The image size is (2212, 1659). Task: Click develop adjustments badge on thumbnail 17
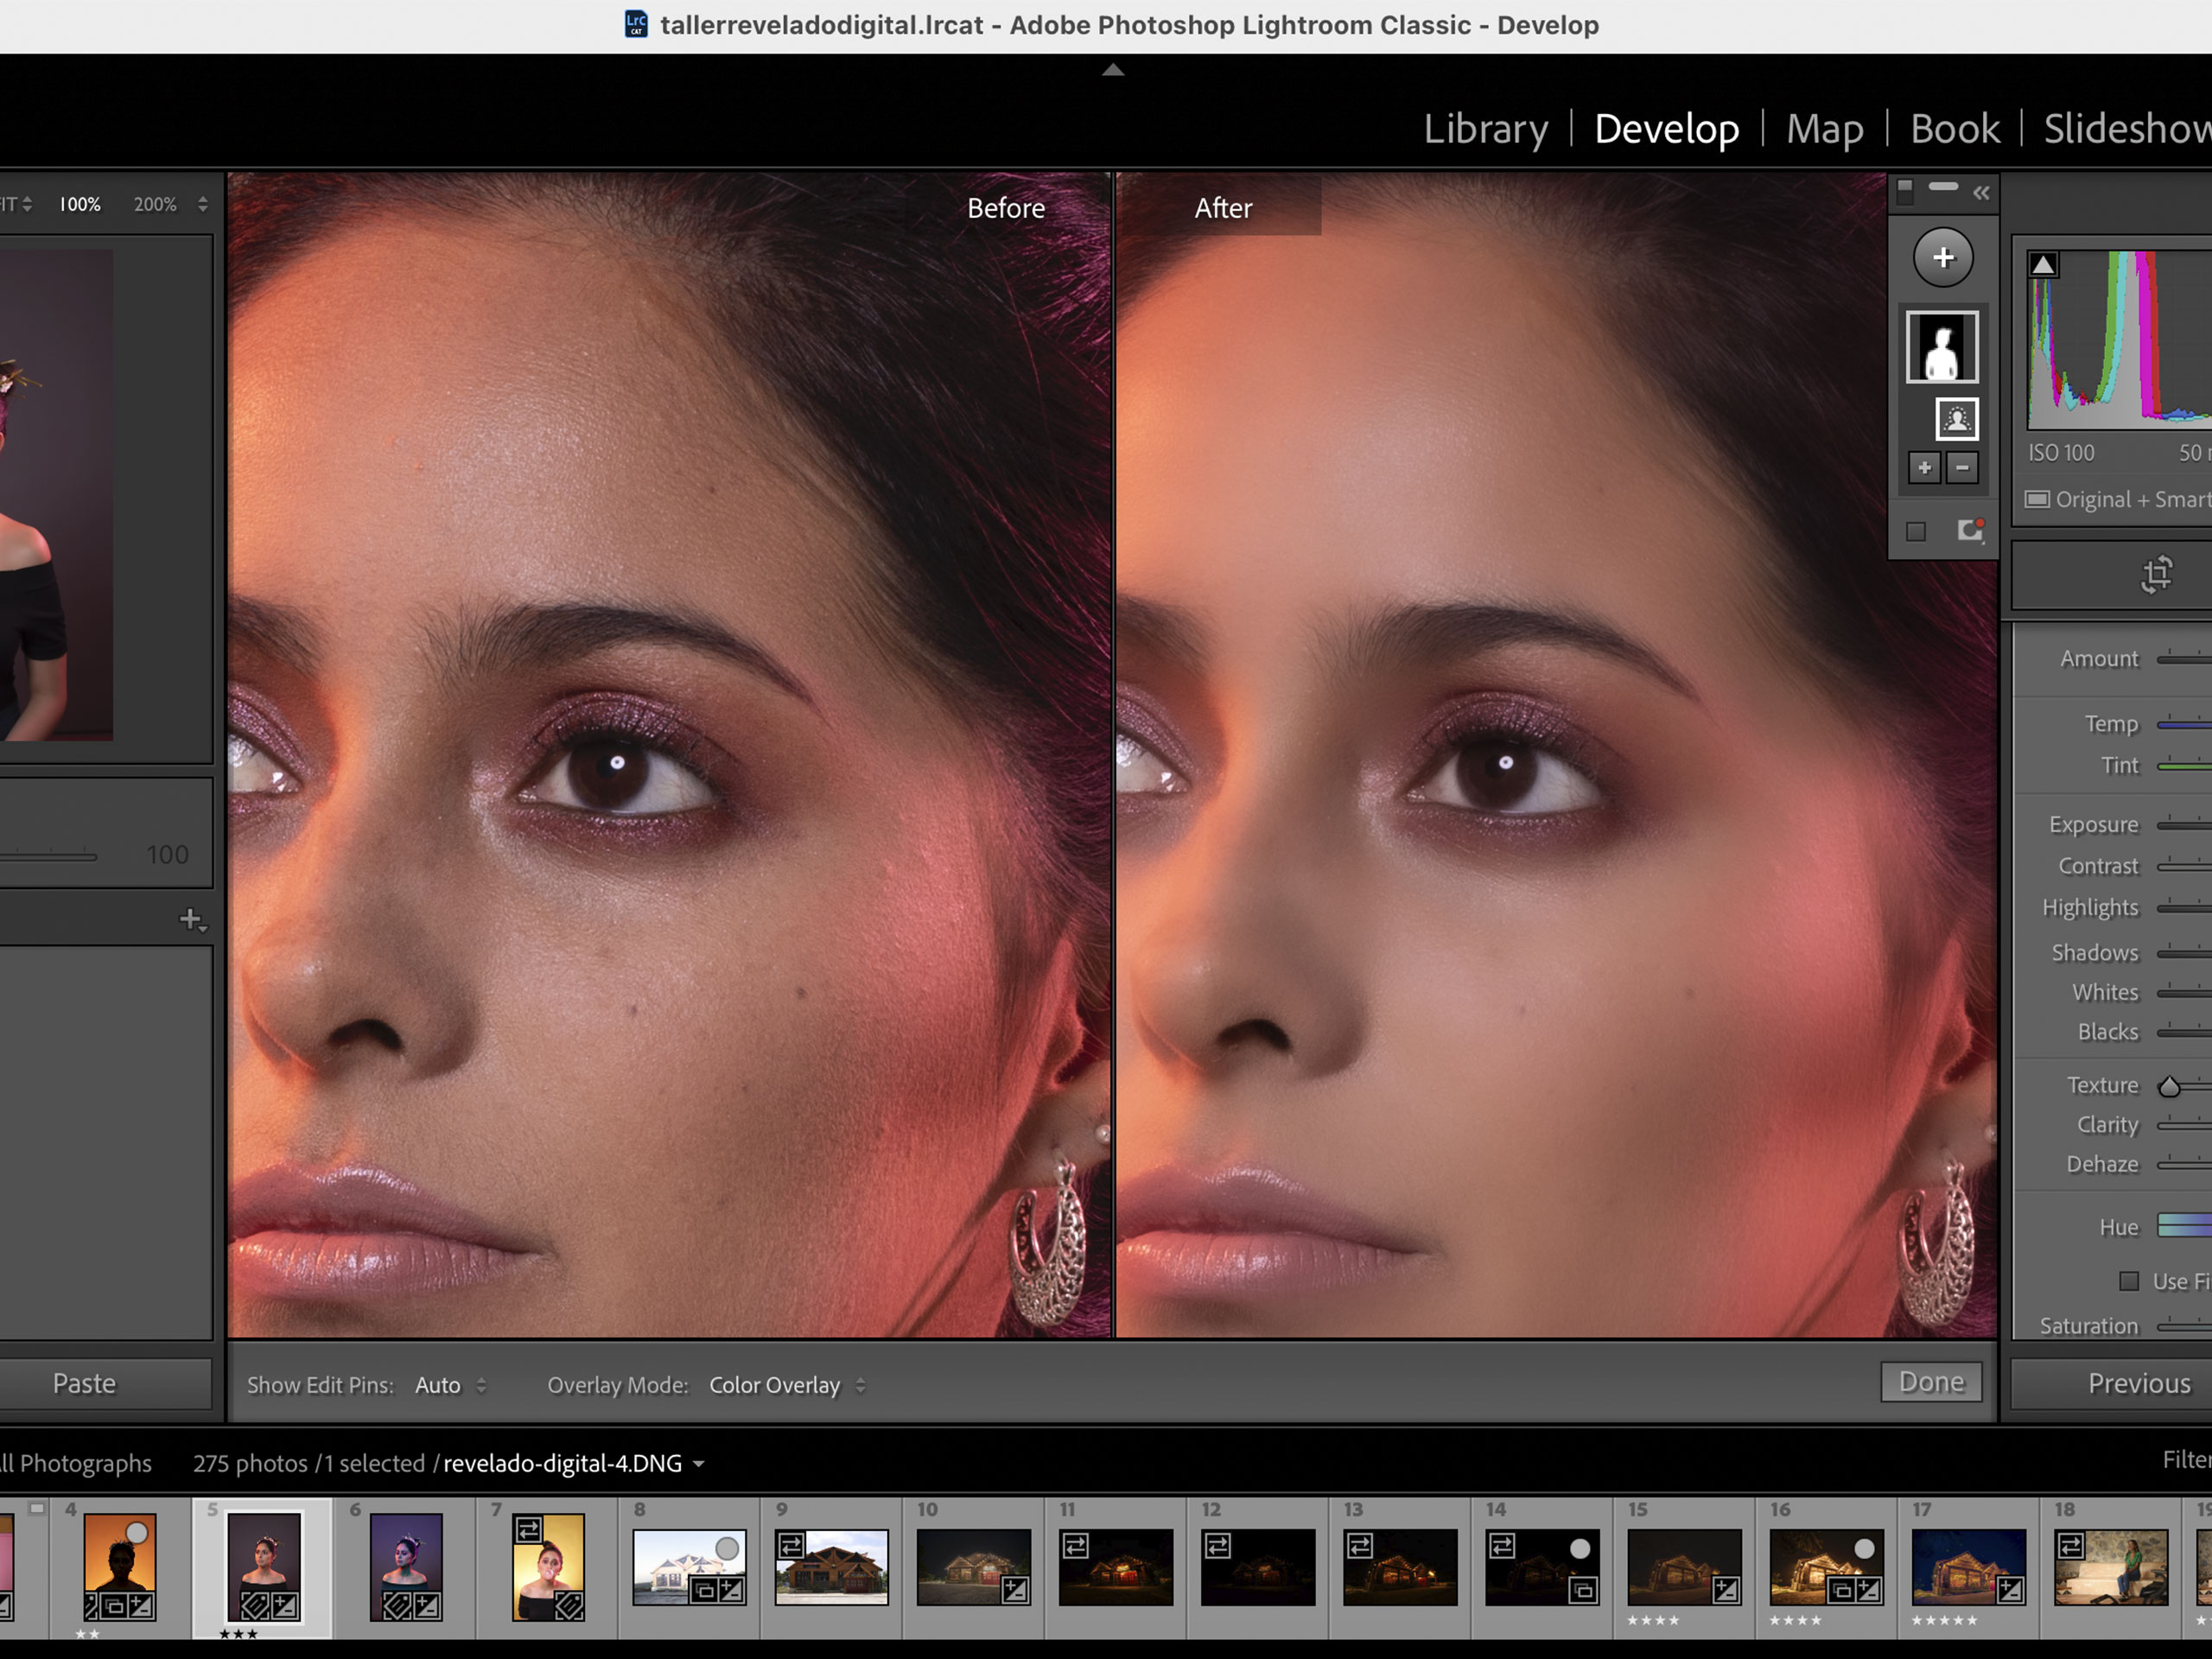(2010, 1590)
